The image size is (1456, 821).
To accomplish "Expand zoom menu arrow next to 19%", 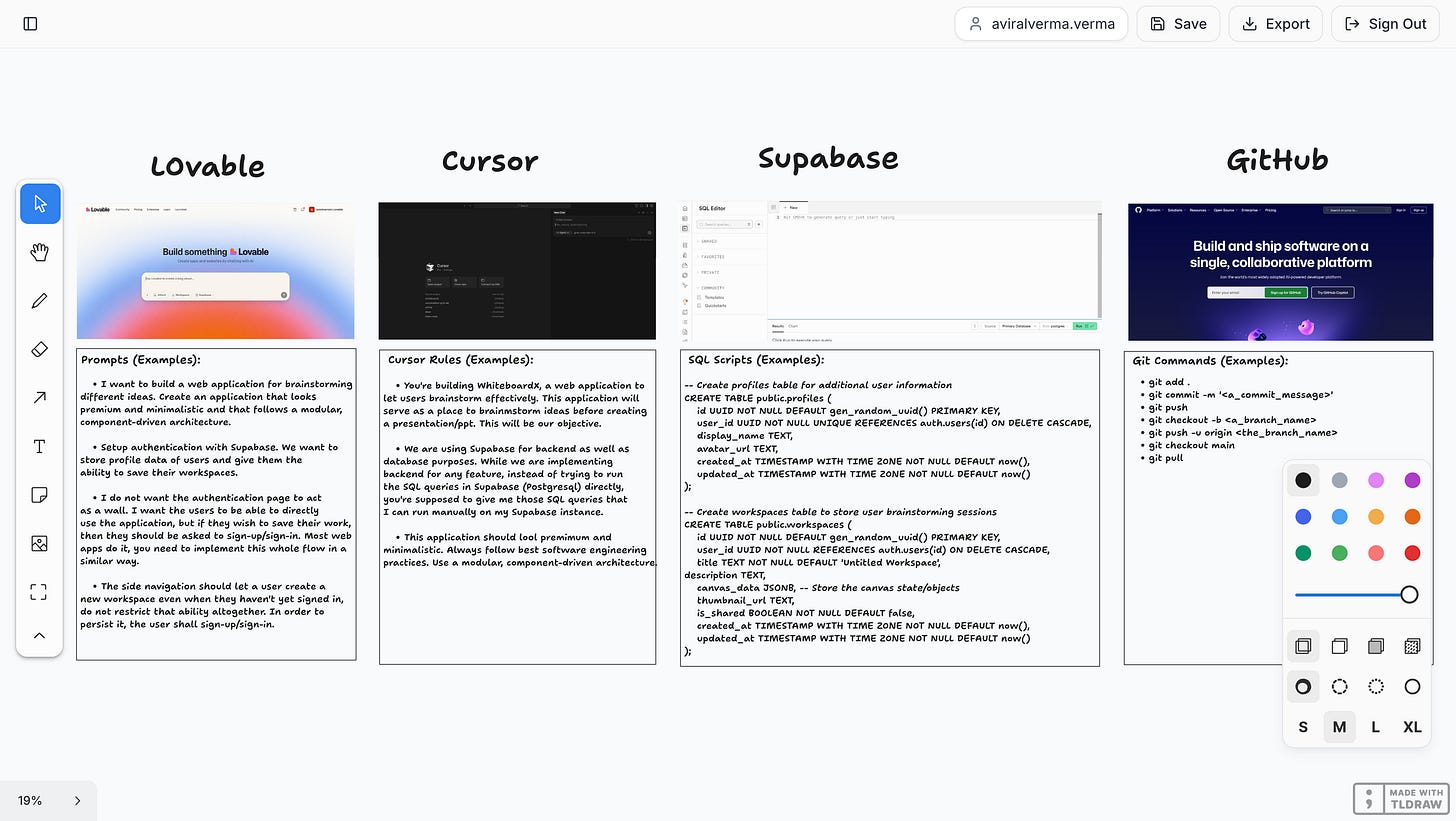I will 78,801.
